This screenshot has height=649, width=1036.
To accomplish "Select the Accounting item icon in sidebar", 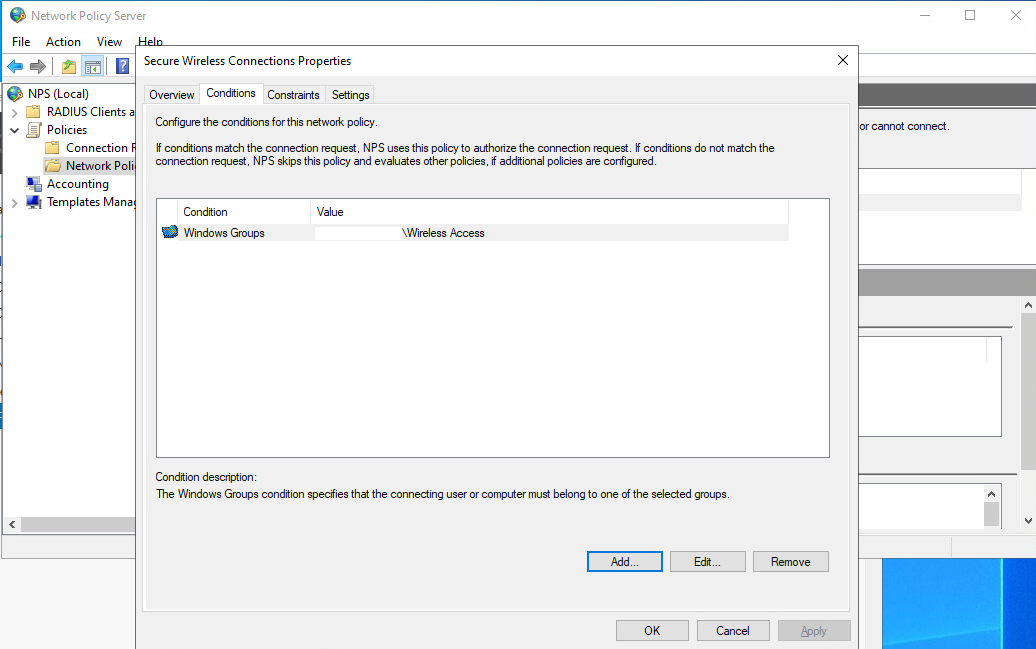I will [x=32, y=183].
